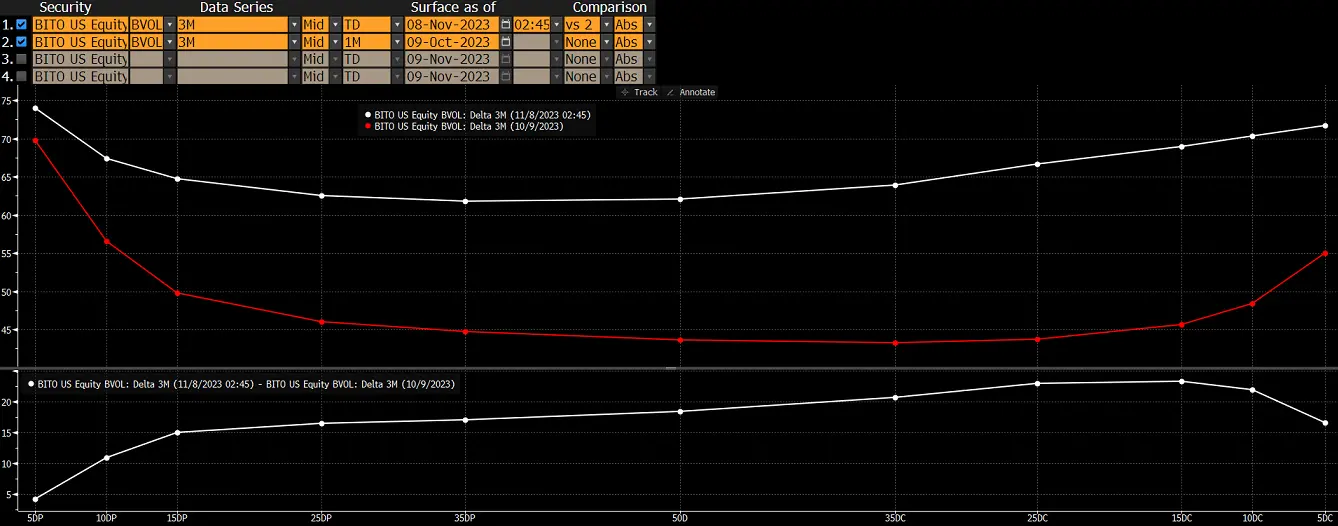1338x526 pixels.
Task: Open row 3 Mid dropdown
Action: [x=335, y=59]
